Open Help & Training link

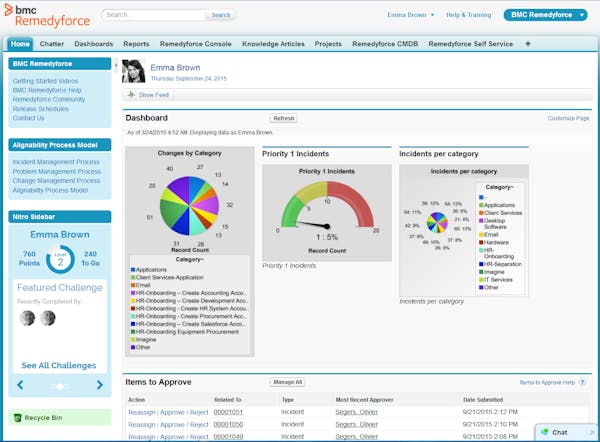pos(468,15)
